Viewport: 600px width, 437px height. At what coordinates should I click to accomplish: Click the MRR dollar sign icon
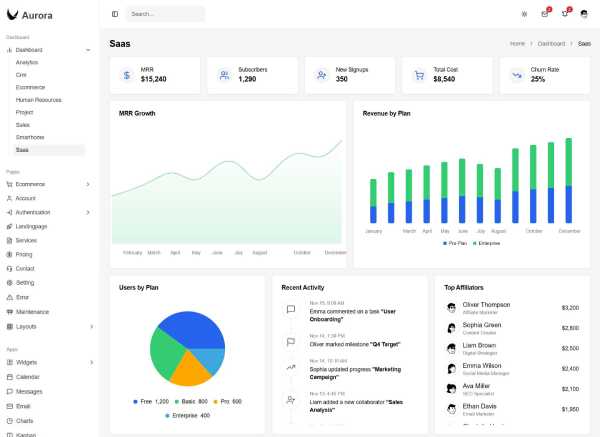click(126, 75)
